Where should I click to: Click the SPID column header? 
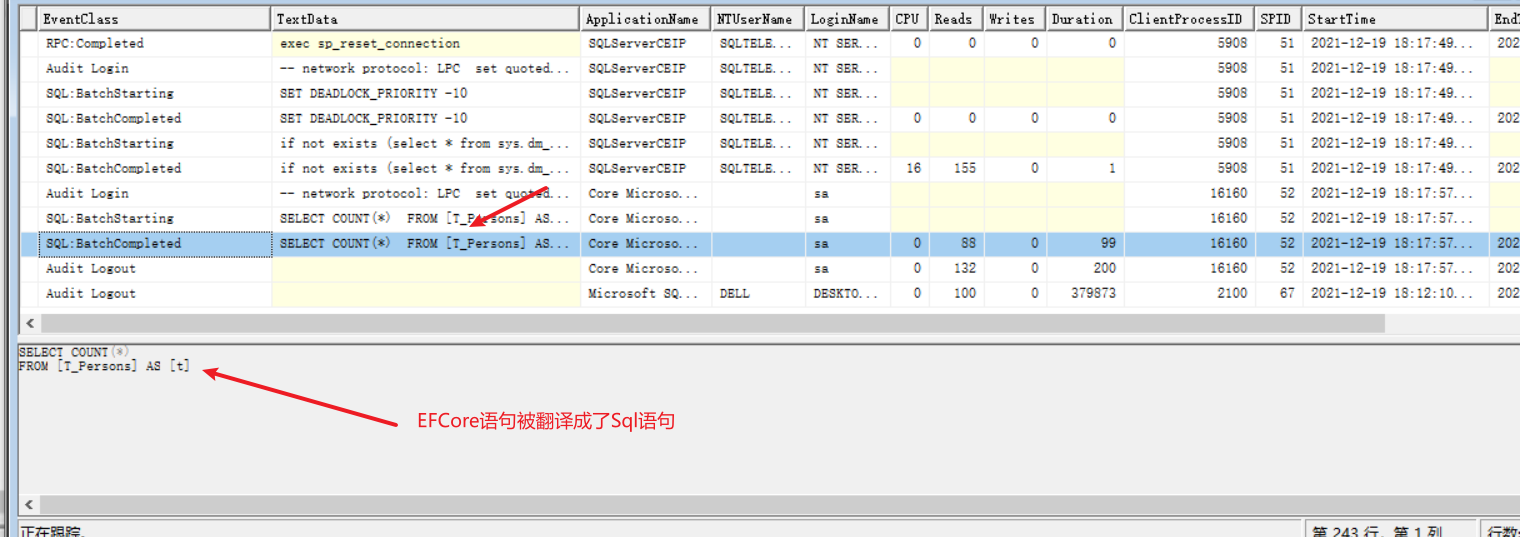[1278, 19]
